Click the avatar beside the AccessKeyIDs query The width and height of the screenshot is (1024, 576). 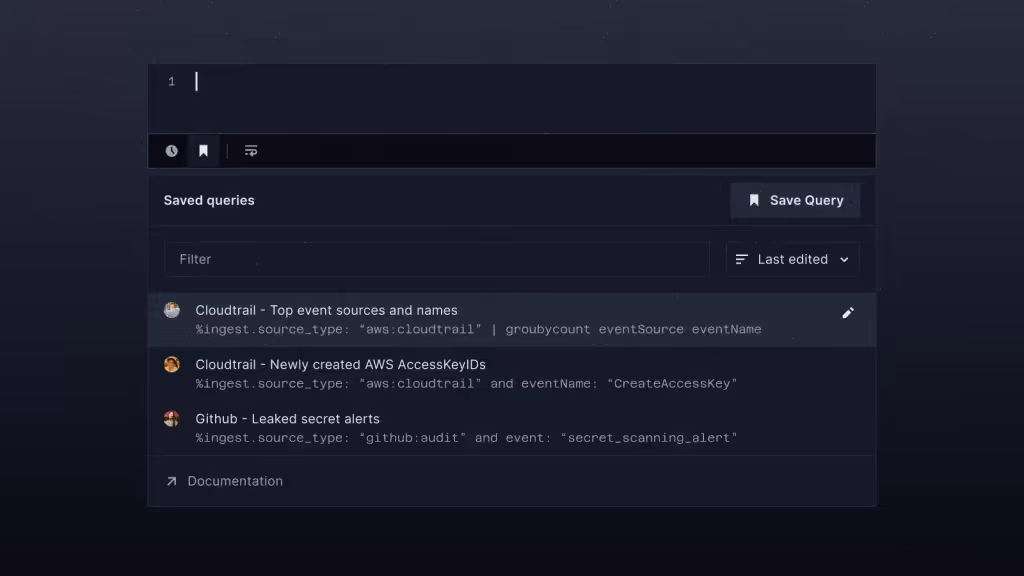coord(171,364)
